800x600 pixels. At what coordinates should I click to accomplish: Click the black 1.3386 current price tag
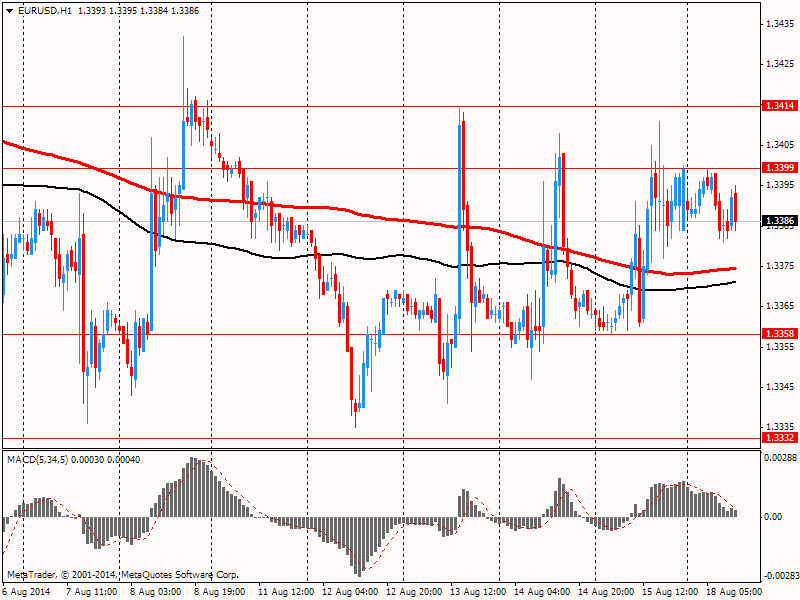pyautogui.click(x=778, y=221)
